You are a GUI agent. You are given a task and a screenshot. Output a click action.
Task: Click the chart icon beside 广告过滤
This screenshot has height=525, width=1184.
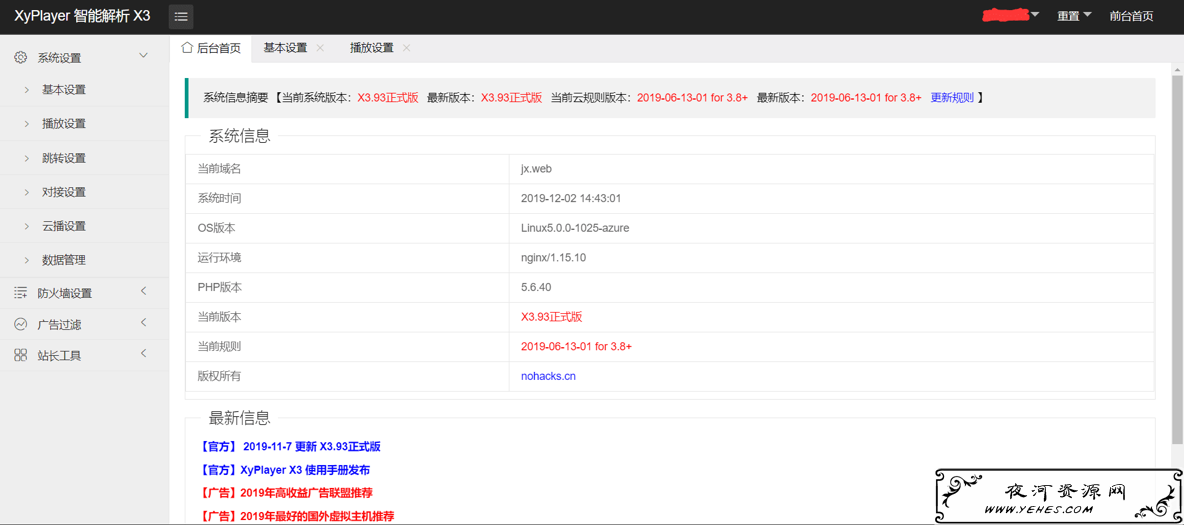pyautogui.click(x=21, y=324)
